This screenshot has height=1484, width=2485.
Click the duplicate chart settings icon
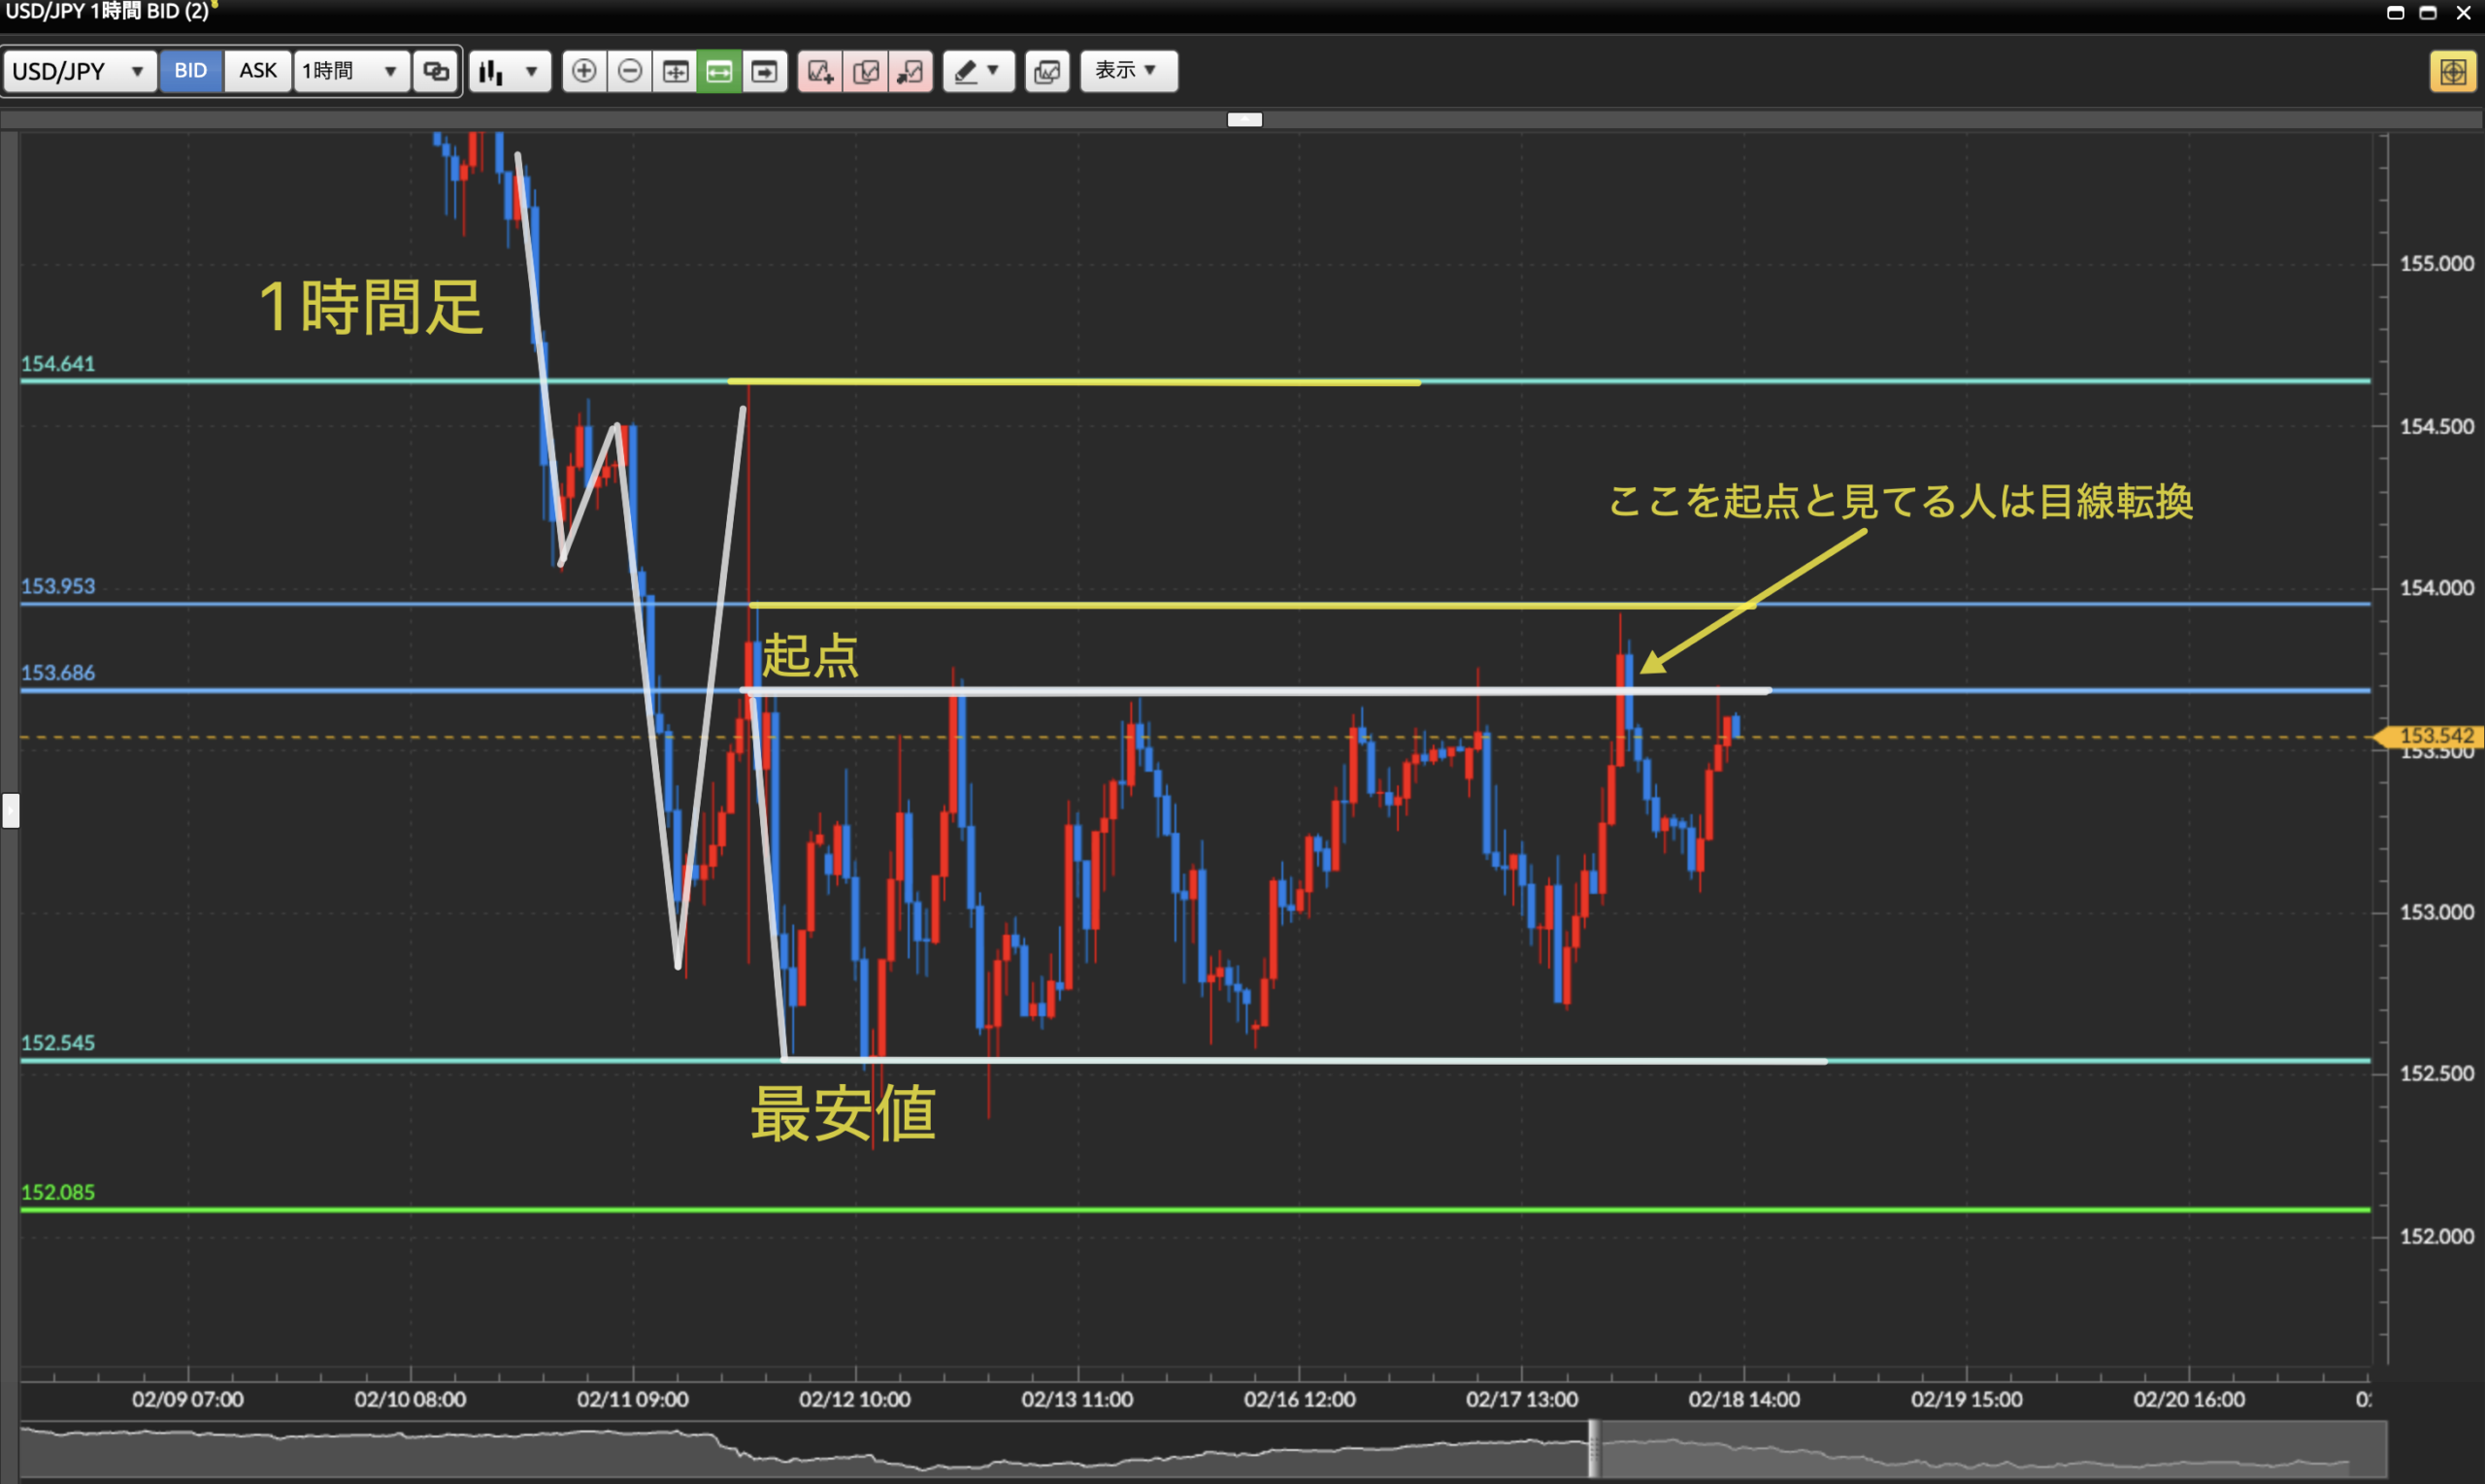coord(866,71)
